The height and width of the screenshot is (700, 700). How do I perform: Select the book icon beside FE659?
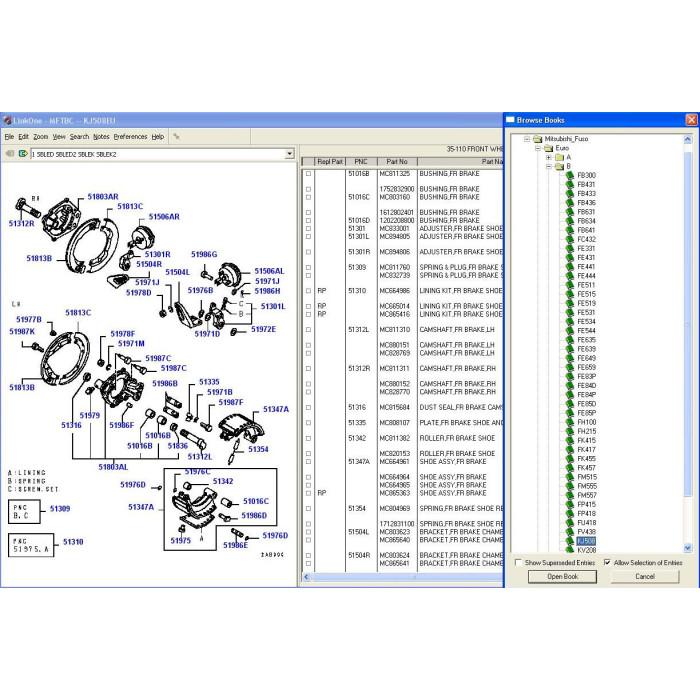tap(569, 367)
